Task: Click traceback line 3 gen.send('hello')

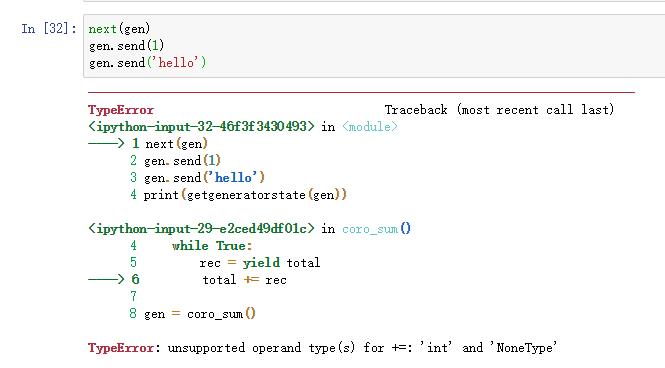Action: pos(197,178)
